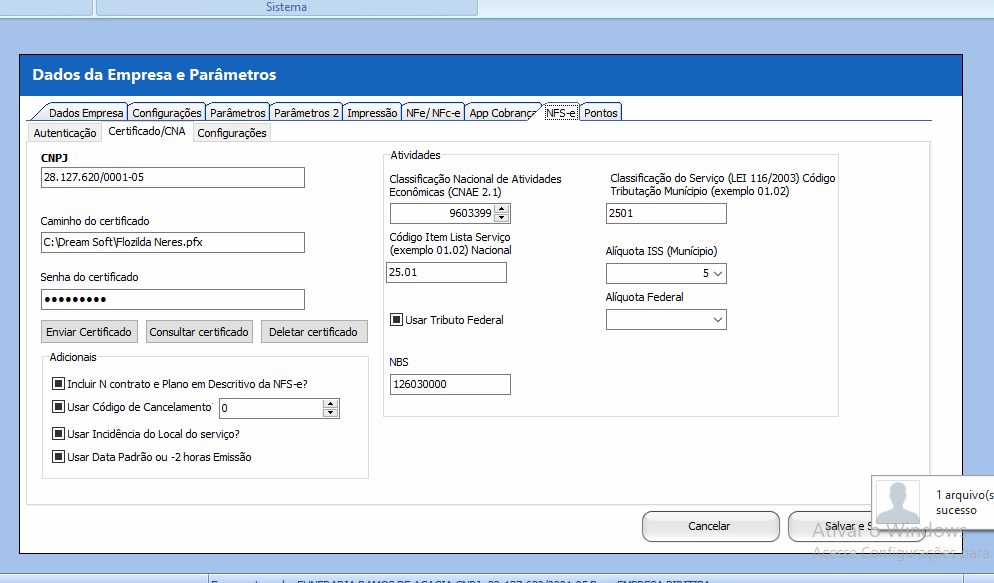Open the NFe/ NFc-e tab
This screenshot has height=583, width=994.
[x=433, y=113]
